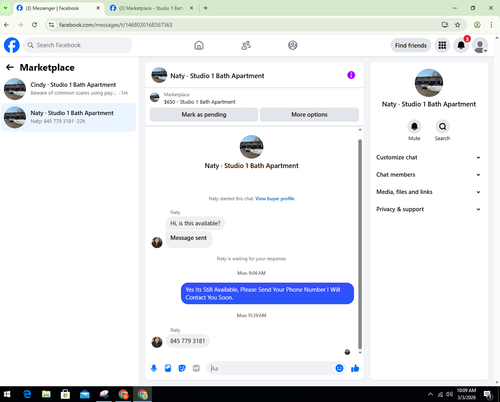Open the Groups icon in top navigation

[x=293, y=45]
